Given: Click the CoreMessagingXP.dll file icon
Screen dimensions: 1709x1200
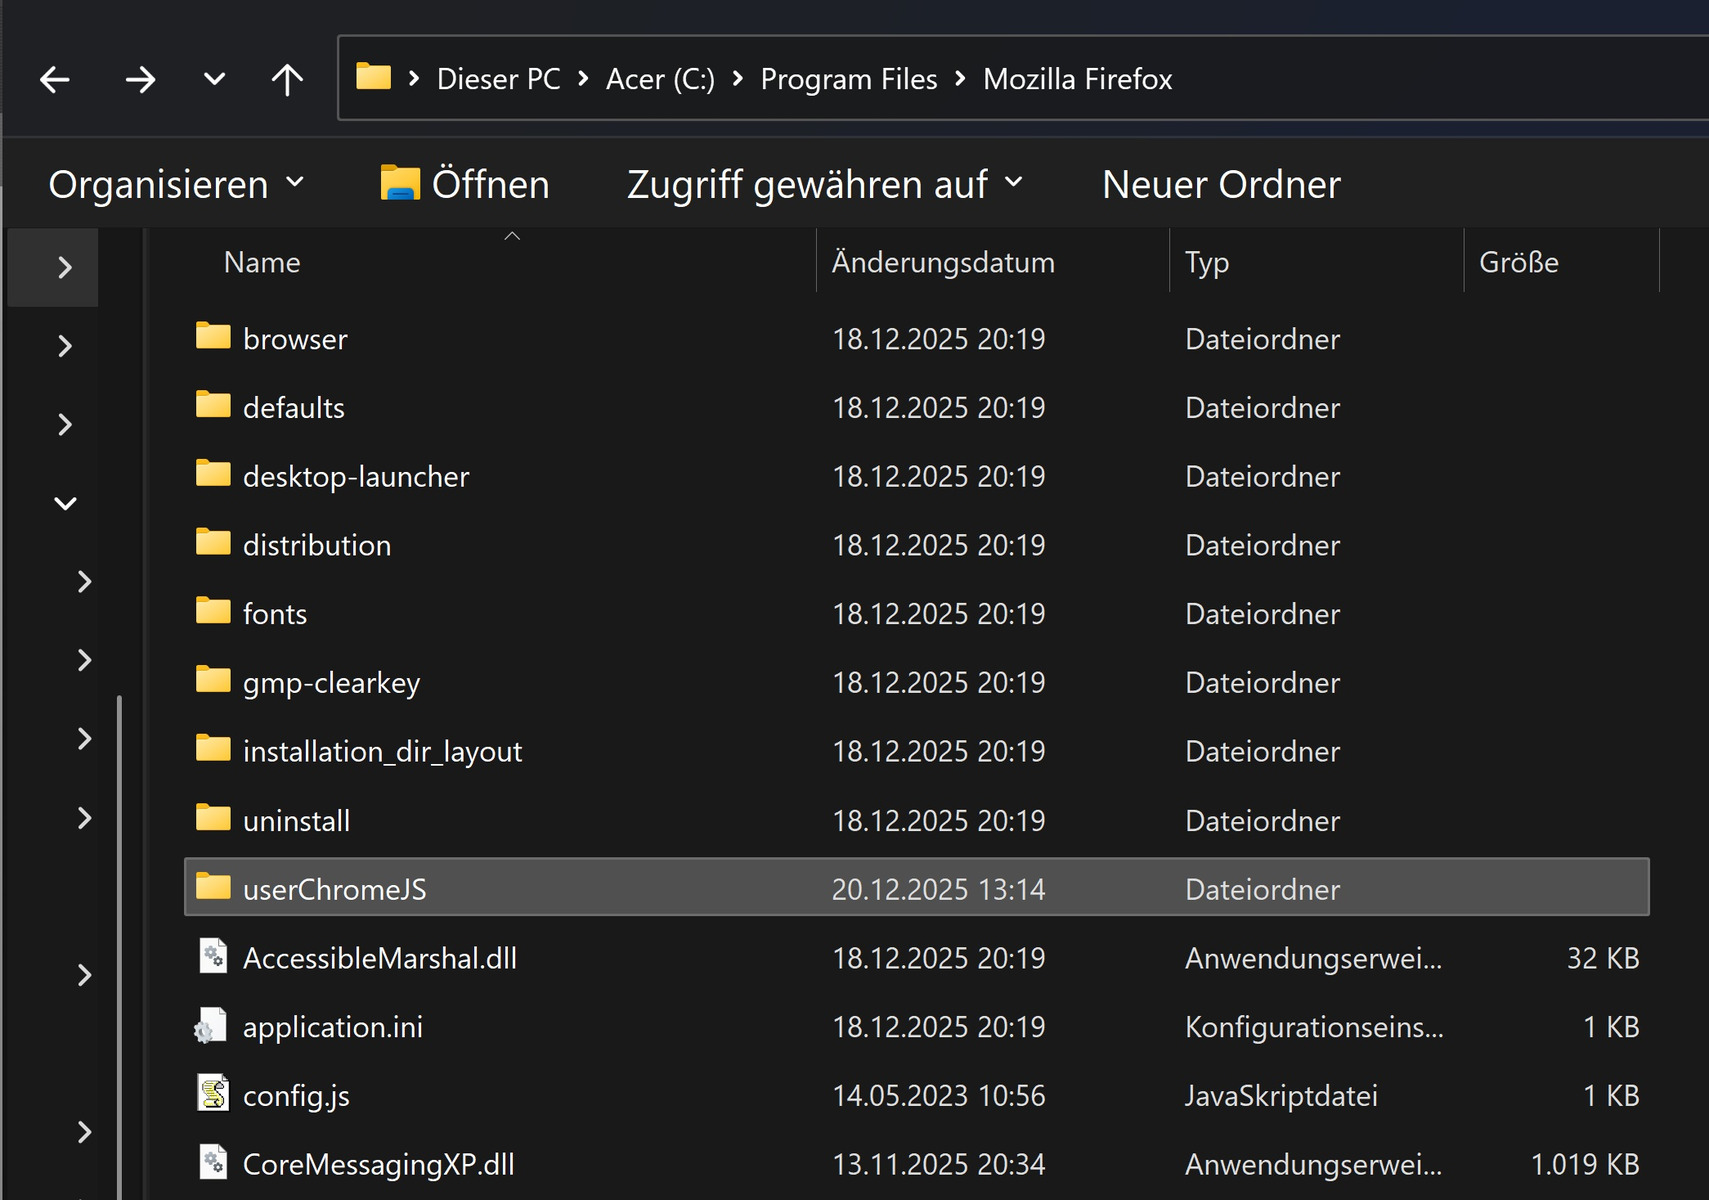Looking at the screenshot, I should pyautogui.click(x=213, y=1163).
